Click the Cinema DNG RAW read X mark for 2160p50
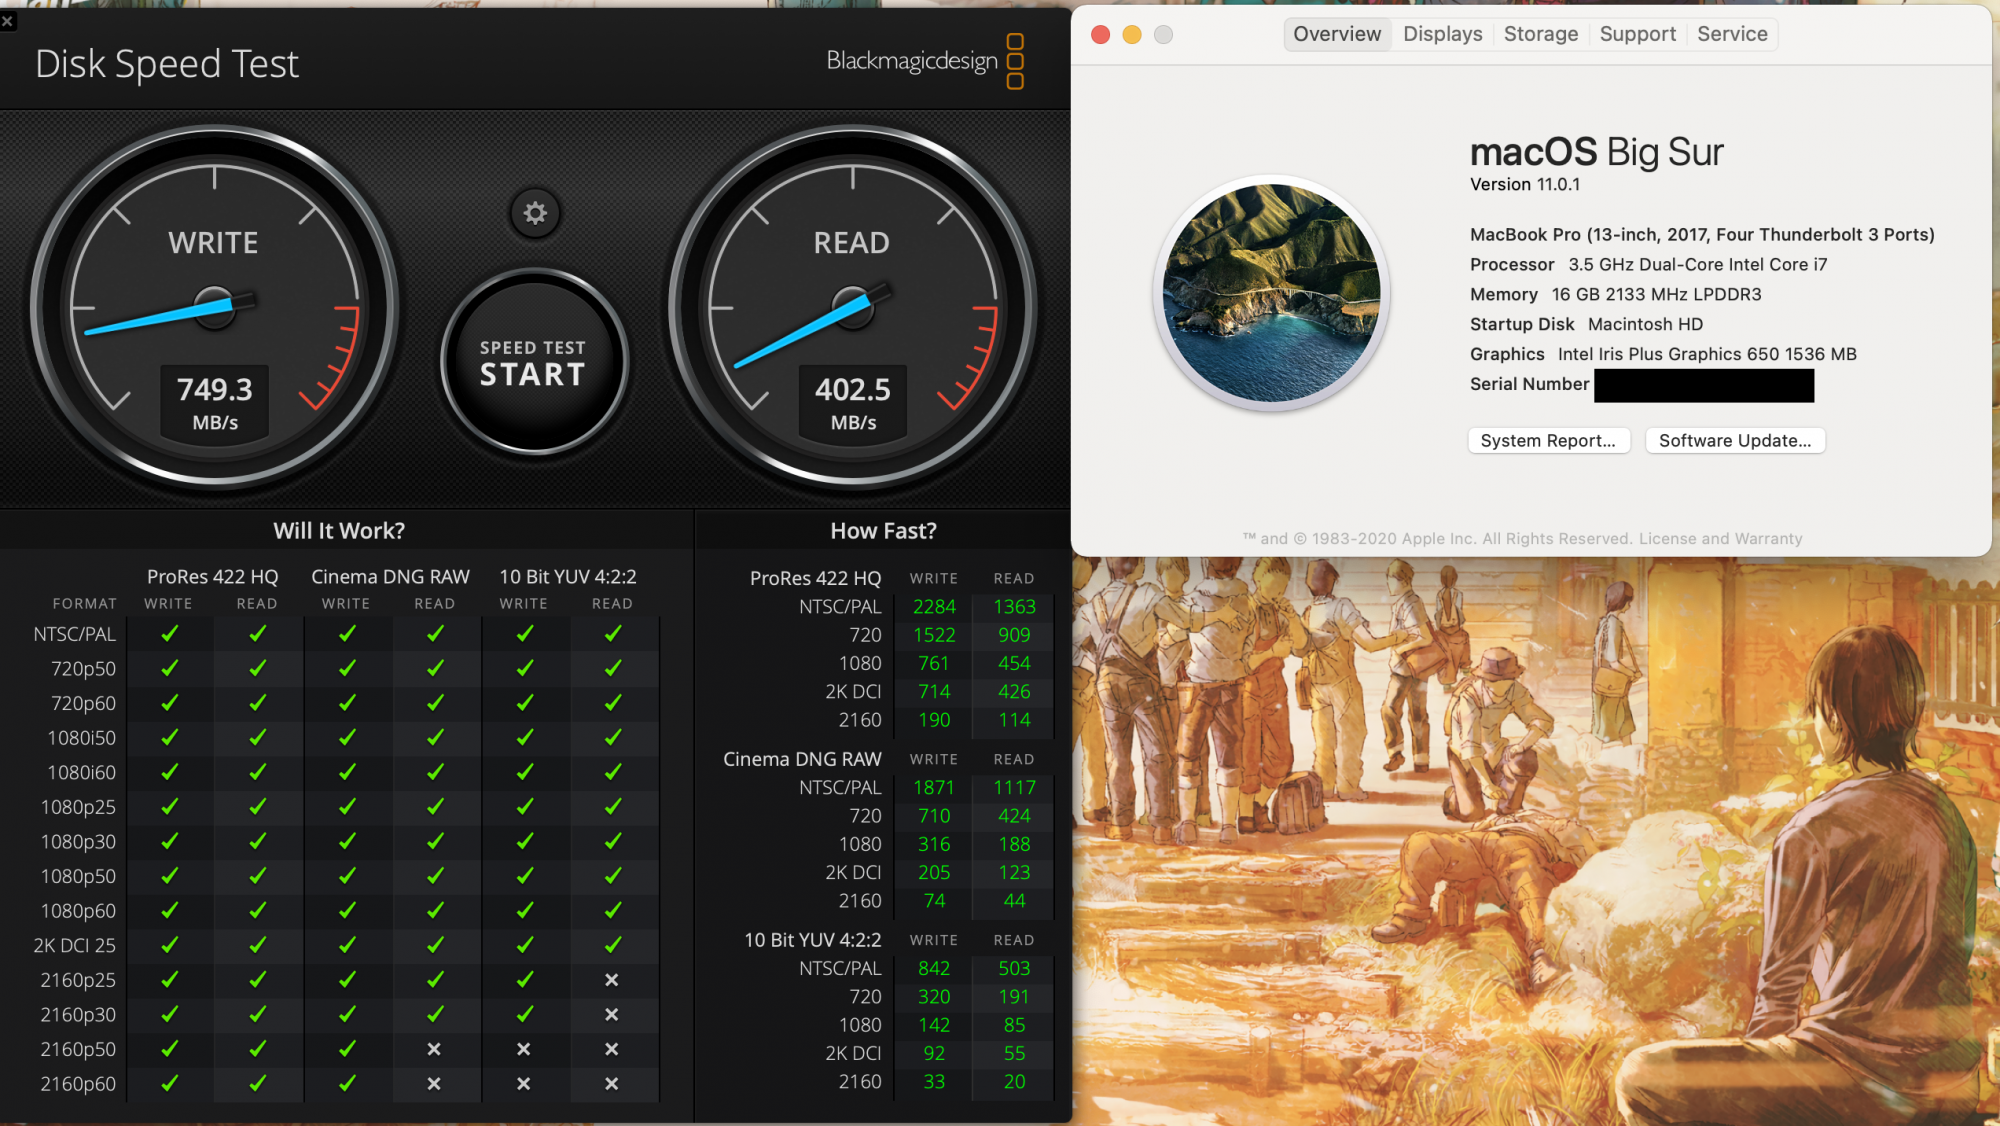The height and width of the screenshot is (1126, 2000). tap(434, 1049)
